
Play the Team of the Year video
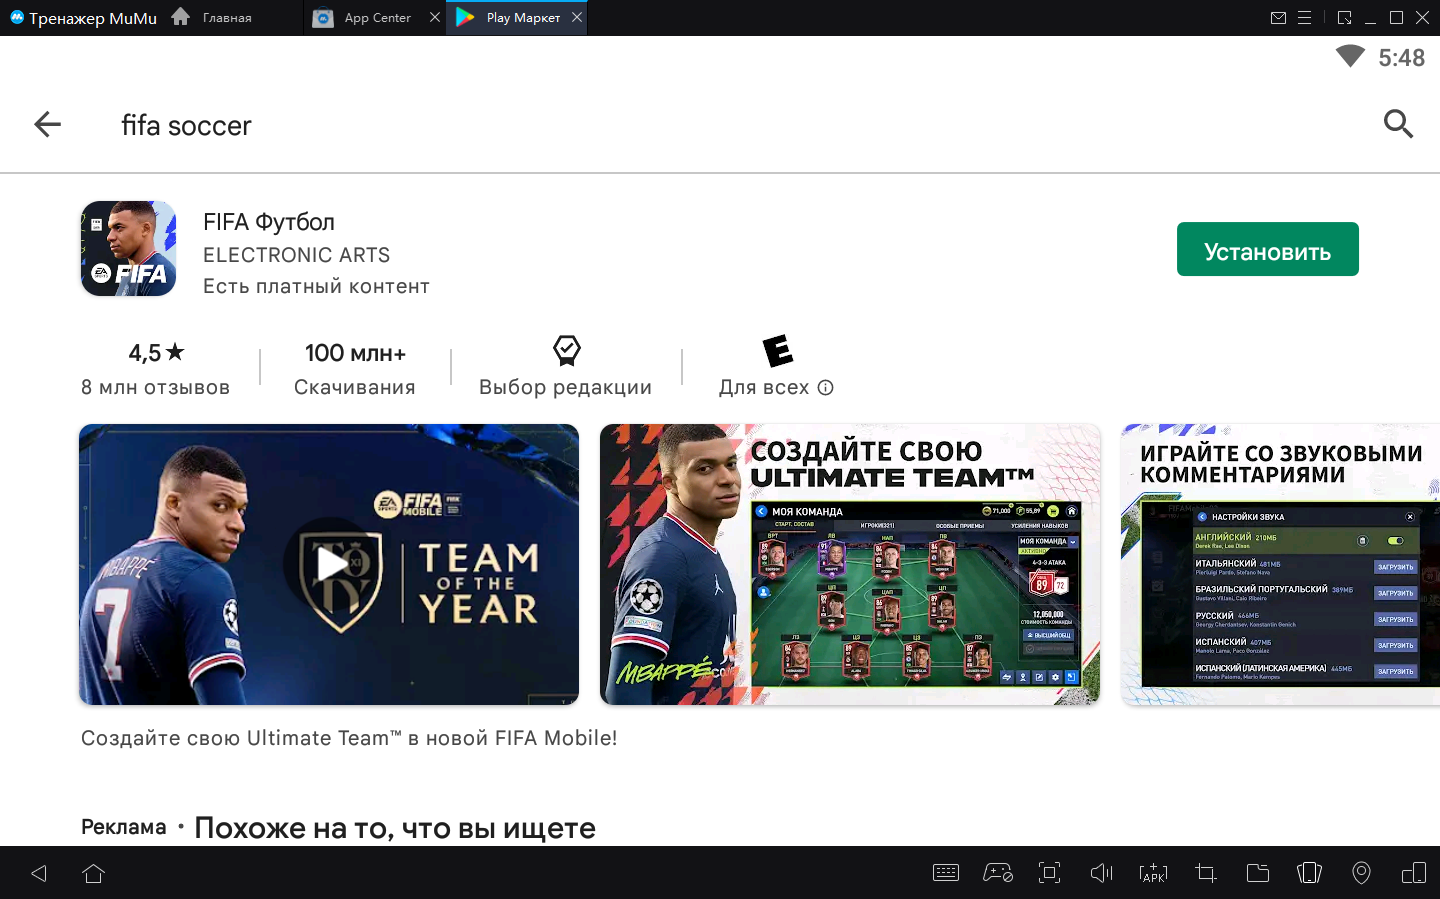tap(329, 564)
